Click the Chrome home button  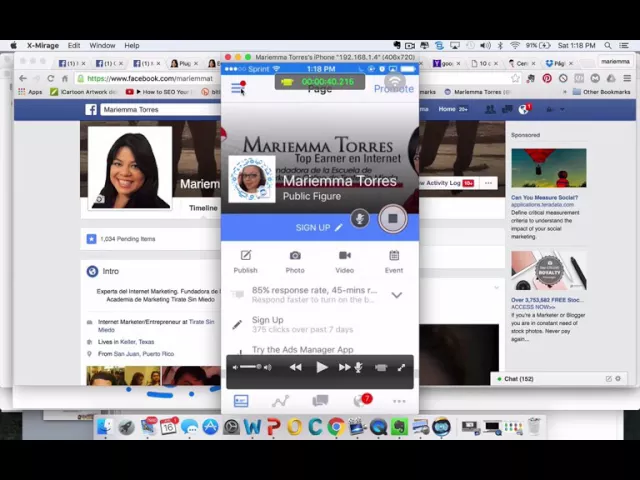[65, 78]
